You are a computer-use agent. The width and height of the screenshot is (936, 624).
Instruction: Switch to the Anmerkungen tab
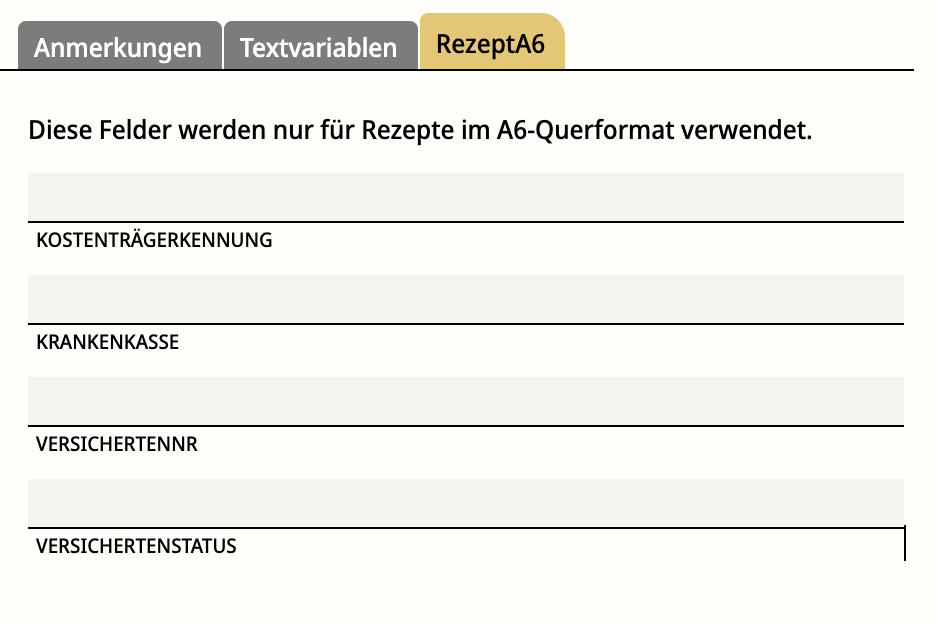click(118, 48)
